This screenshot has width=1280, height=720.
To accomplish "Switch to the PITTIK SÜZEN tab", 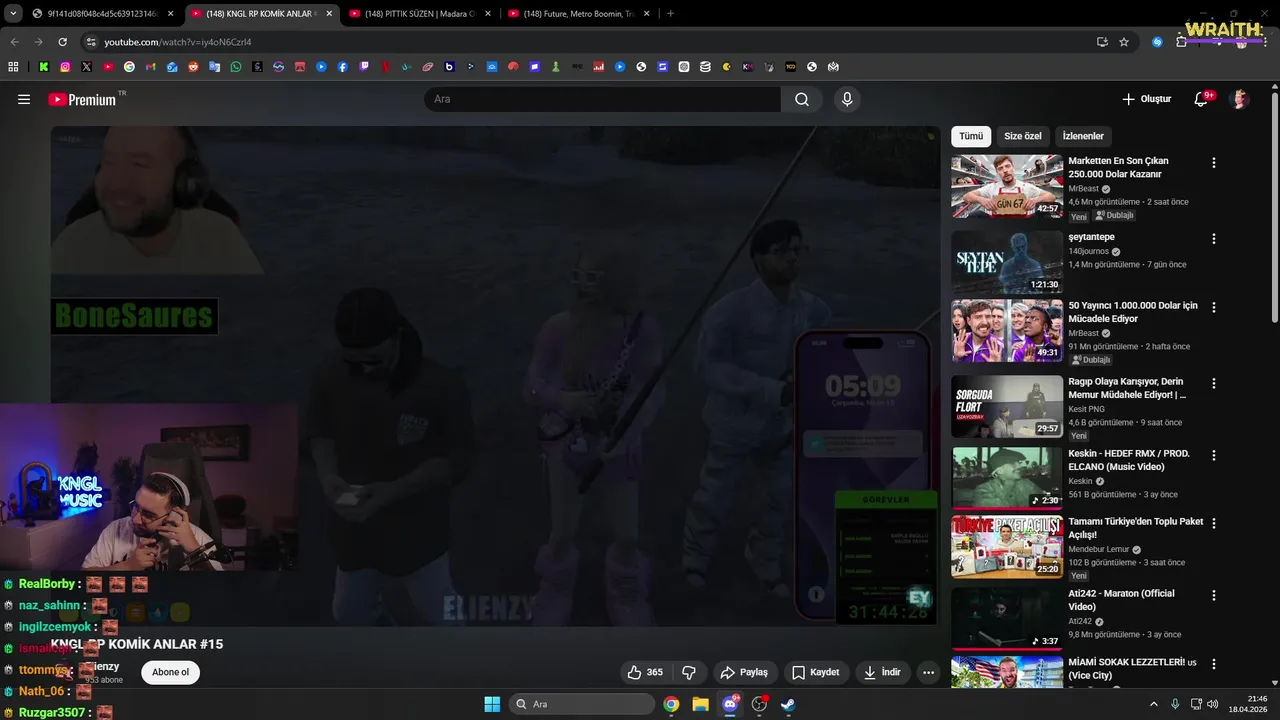I will pos(420,14).
